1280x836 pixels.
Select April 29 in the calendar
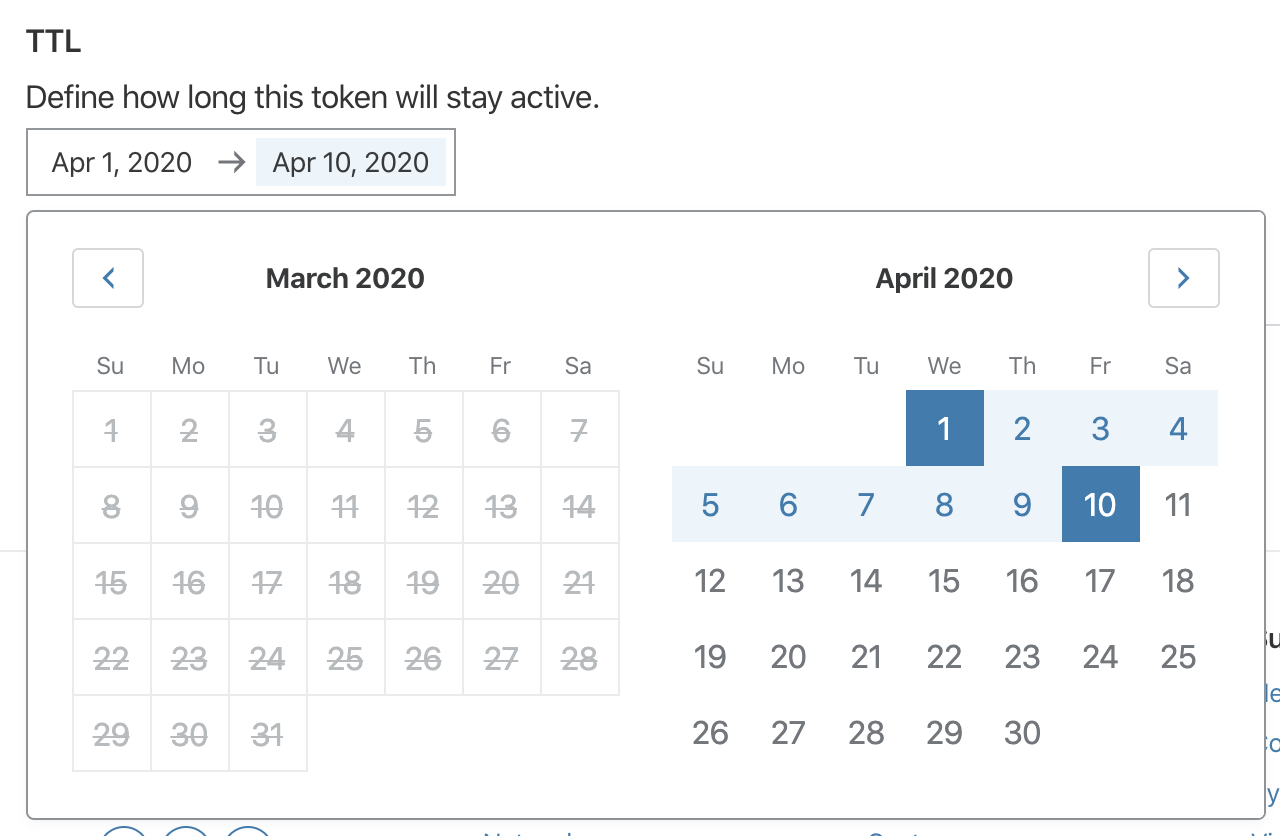click(x=944, y=732)
